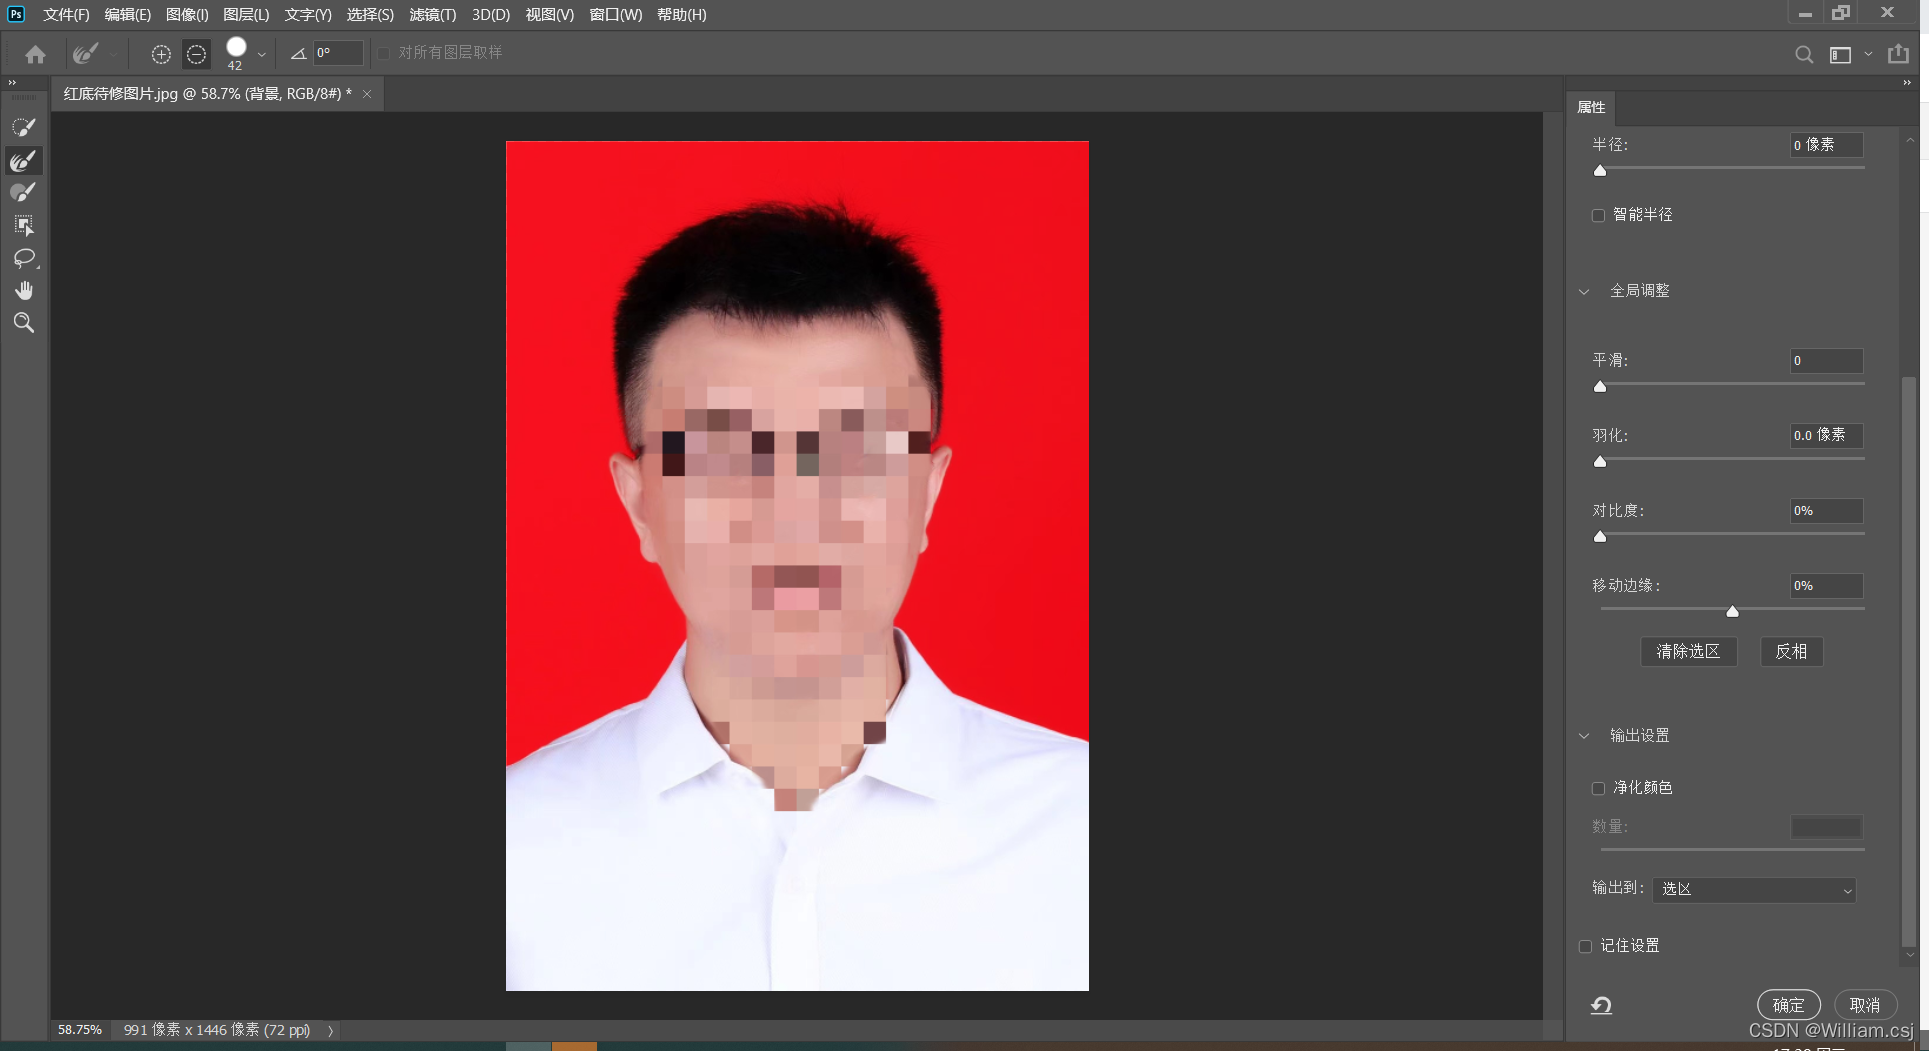This screenshot has height=1051, width=1929.
Task: Click the Home icon in options bar
Action: tap(35, 54)
